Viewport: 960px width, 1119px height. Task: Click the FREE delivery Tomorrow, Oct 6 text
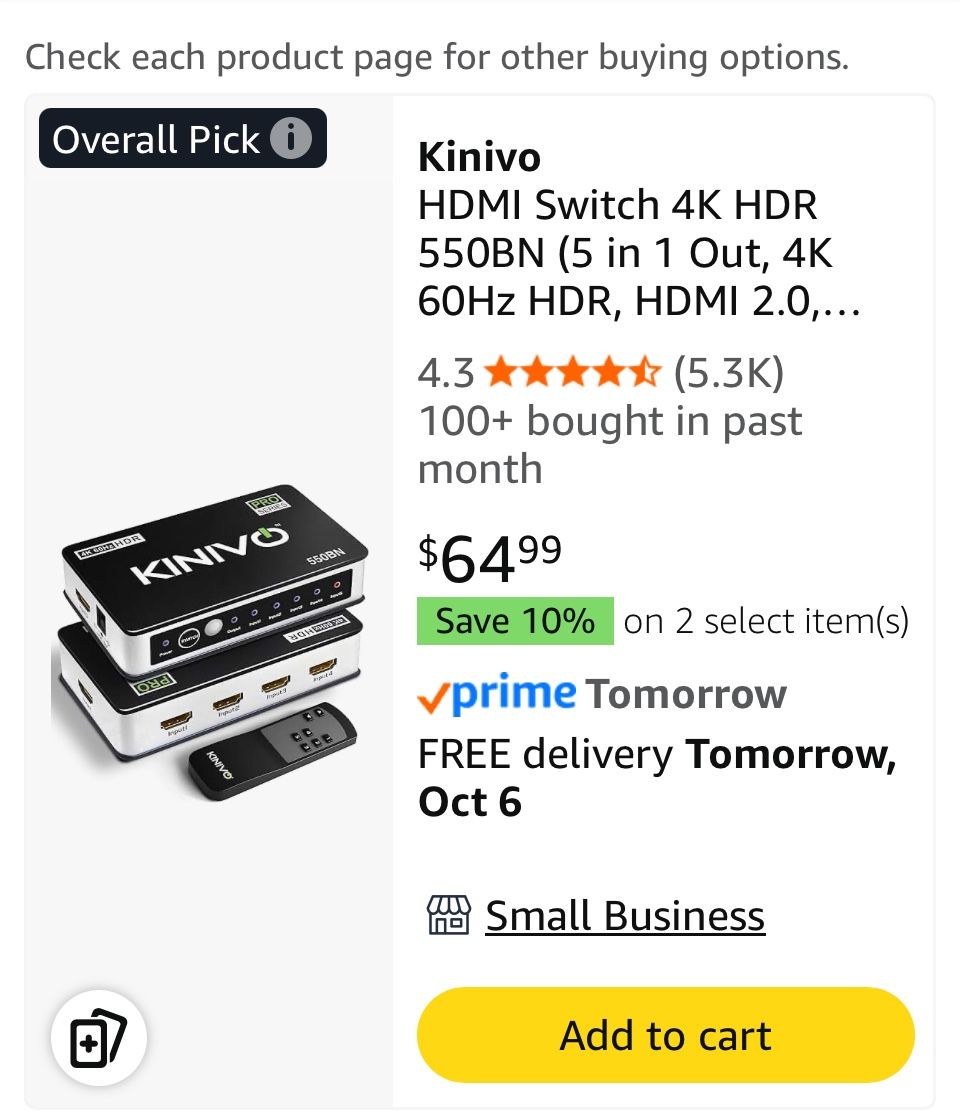point(656,777)
